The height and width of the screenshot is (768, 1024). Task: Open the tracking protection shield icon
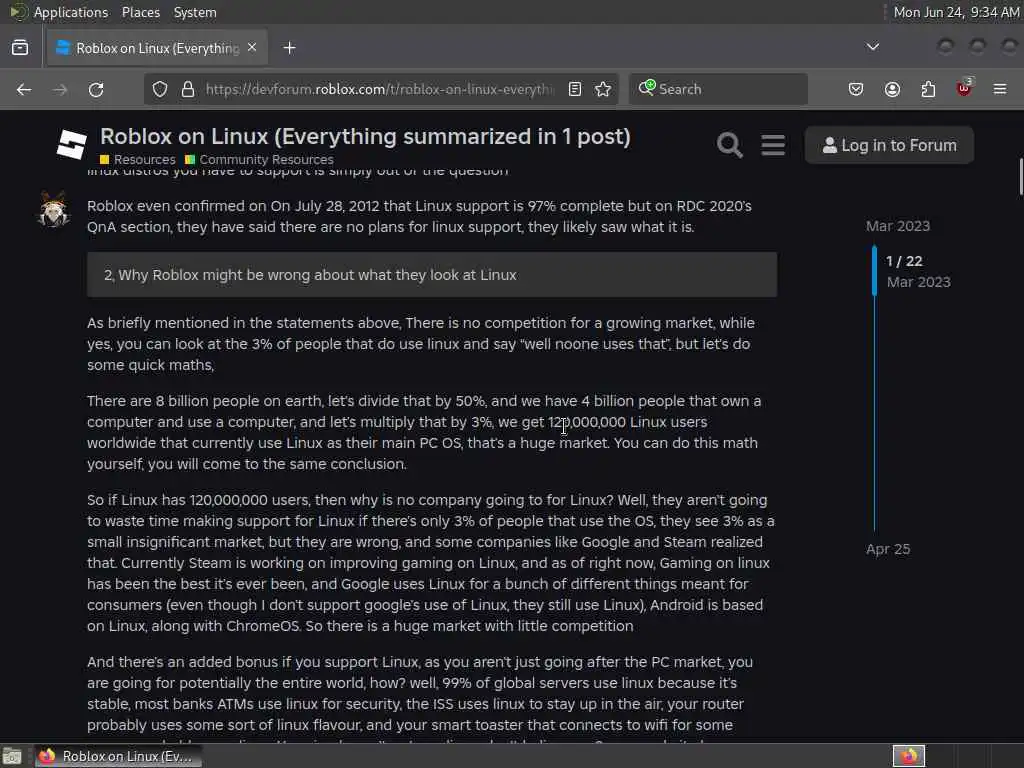(160, 89)
